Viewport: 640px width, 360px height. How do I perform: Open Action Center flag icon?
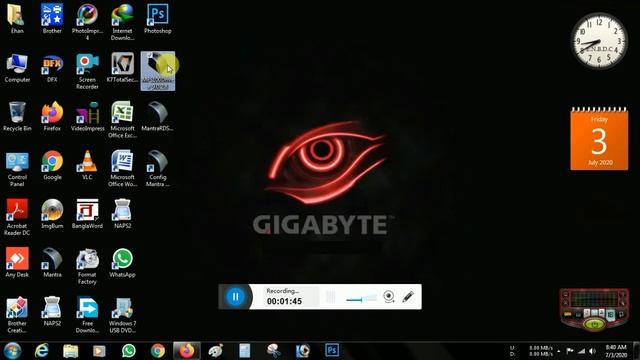(570, 351)
